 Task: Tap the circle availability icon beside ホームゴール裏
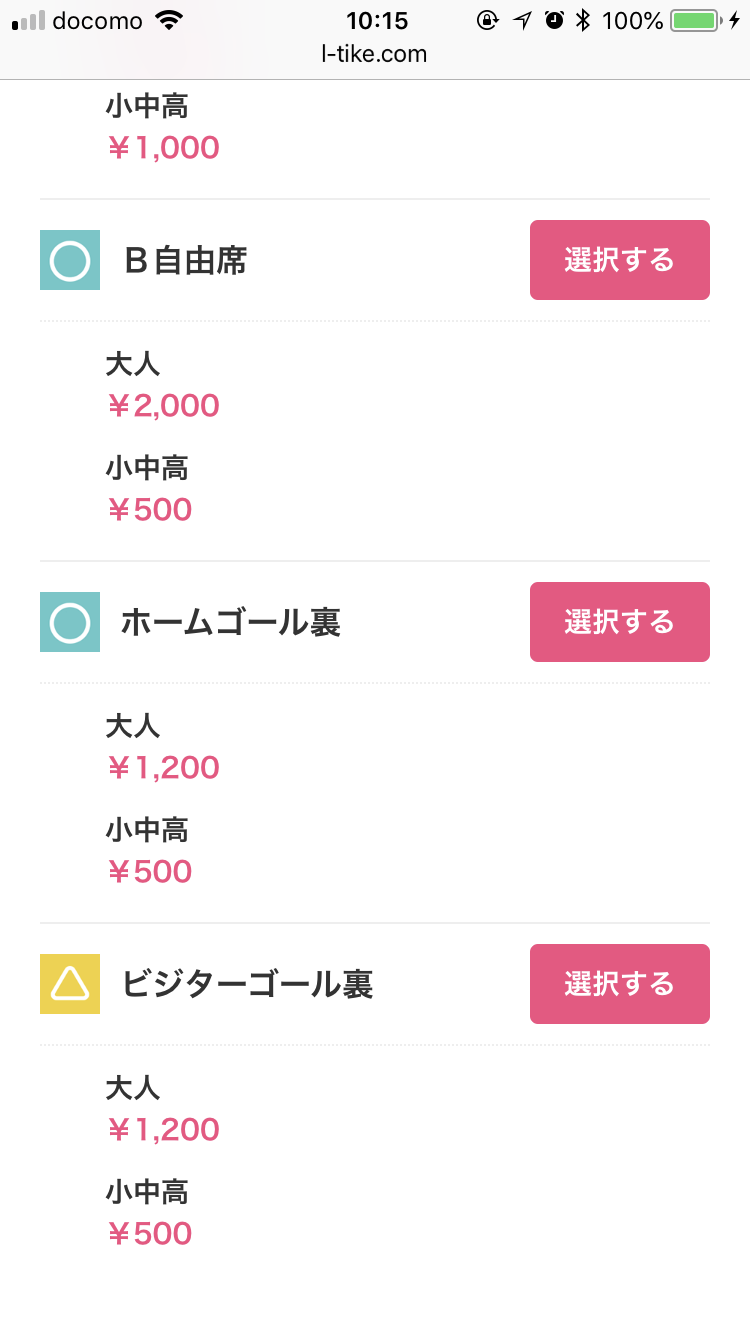(70, 622)
